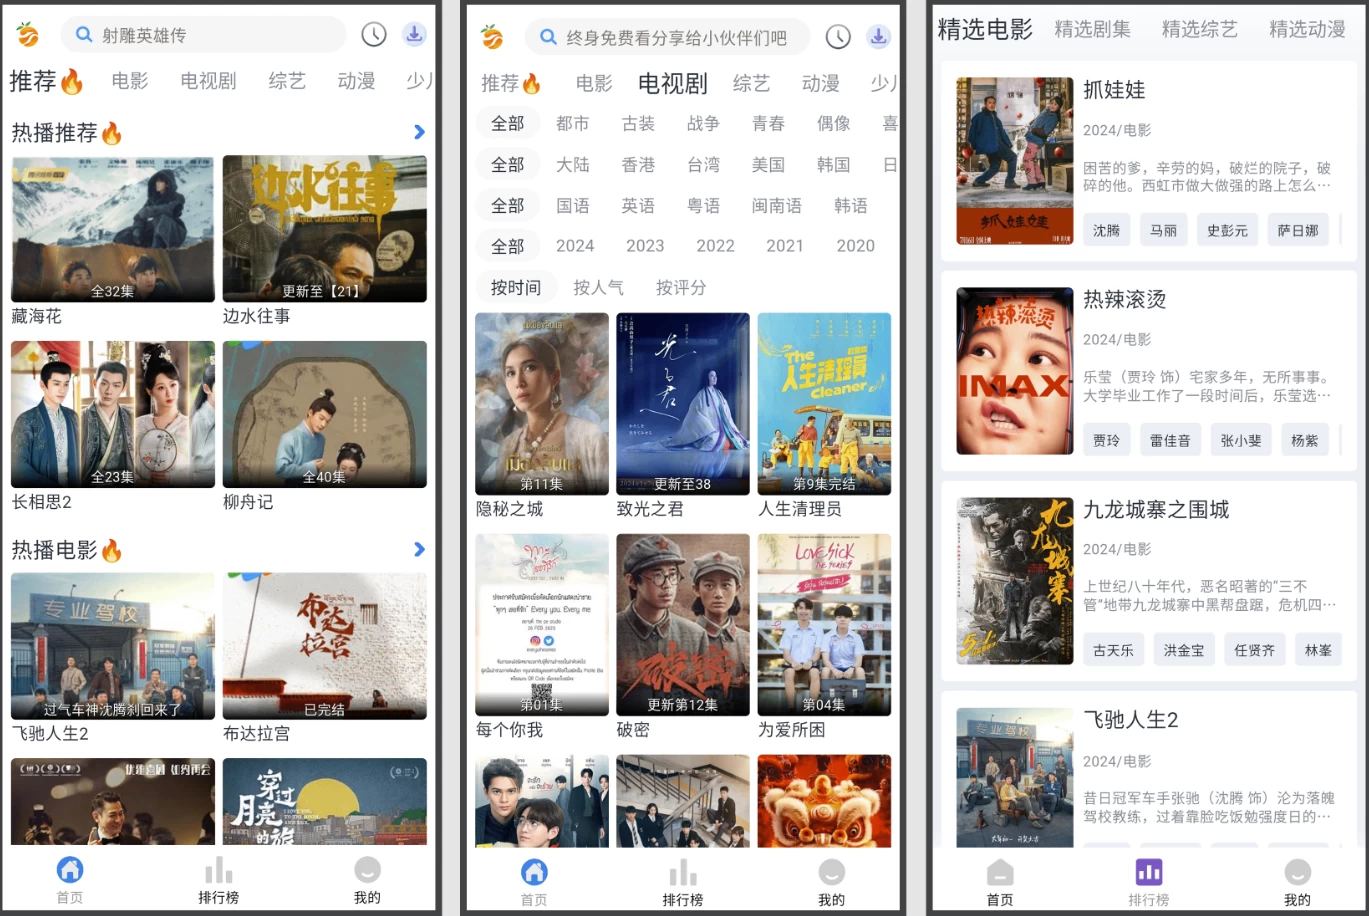The image size is (1369, 916).
Task: Tap the orange app logo beside 射雕英雄传
Action: [x=28, y=35]
